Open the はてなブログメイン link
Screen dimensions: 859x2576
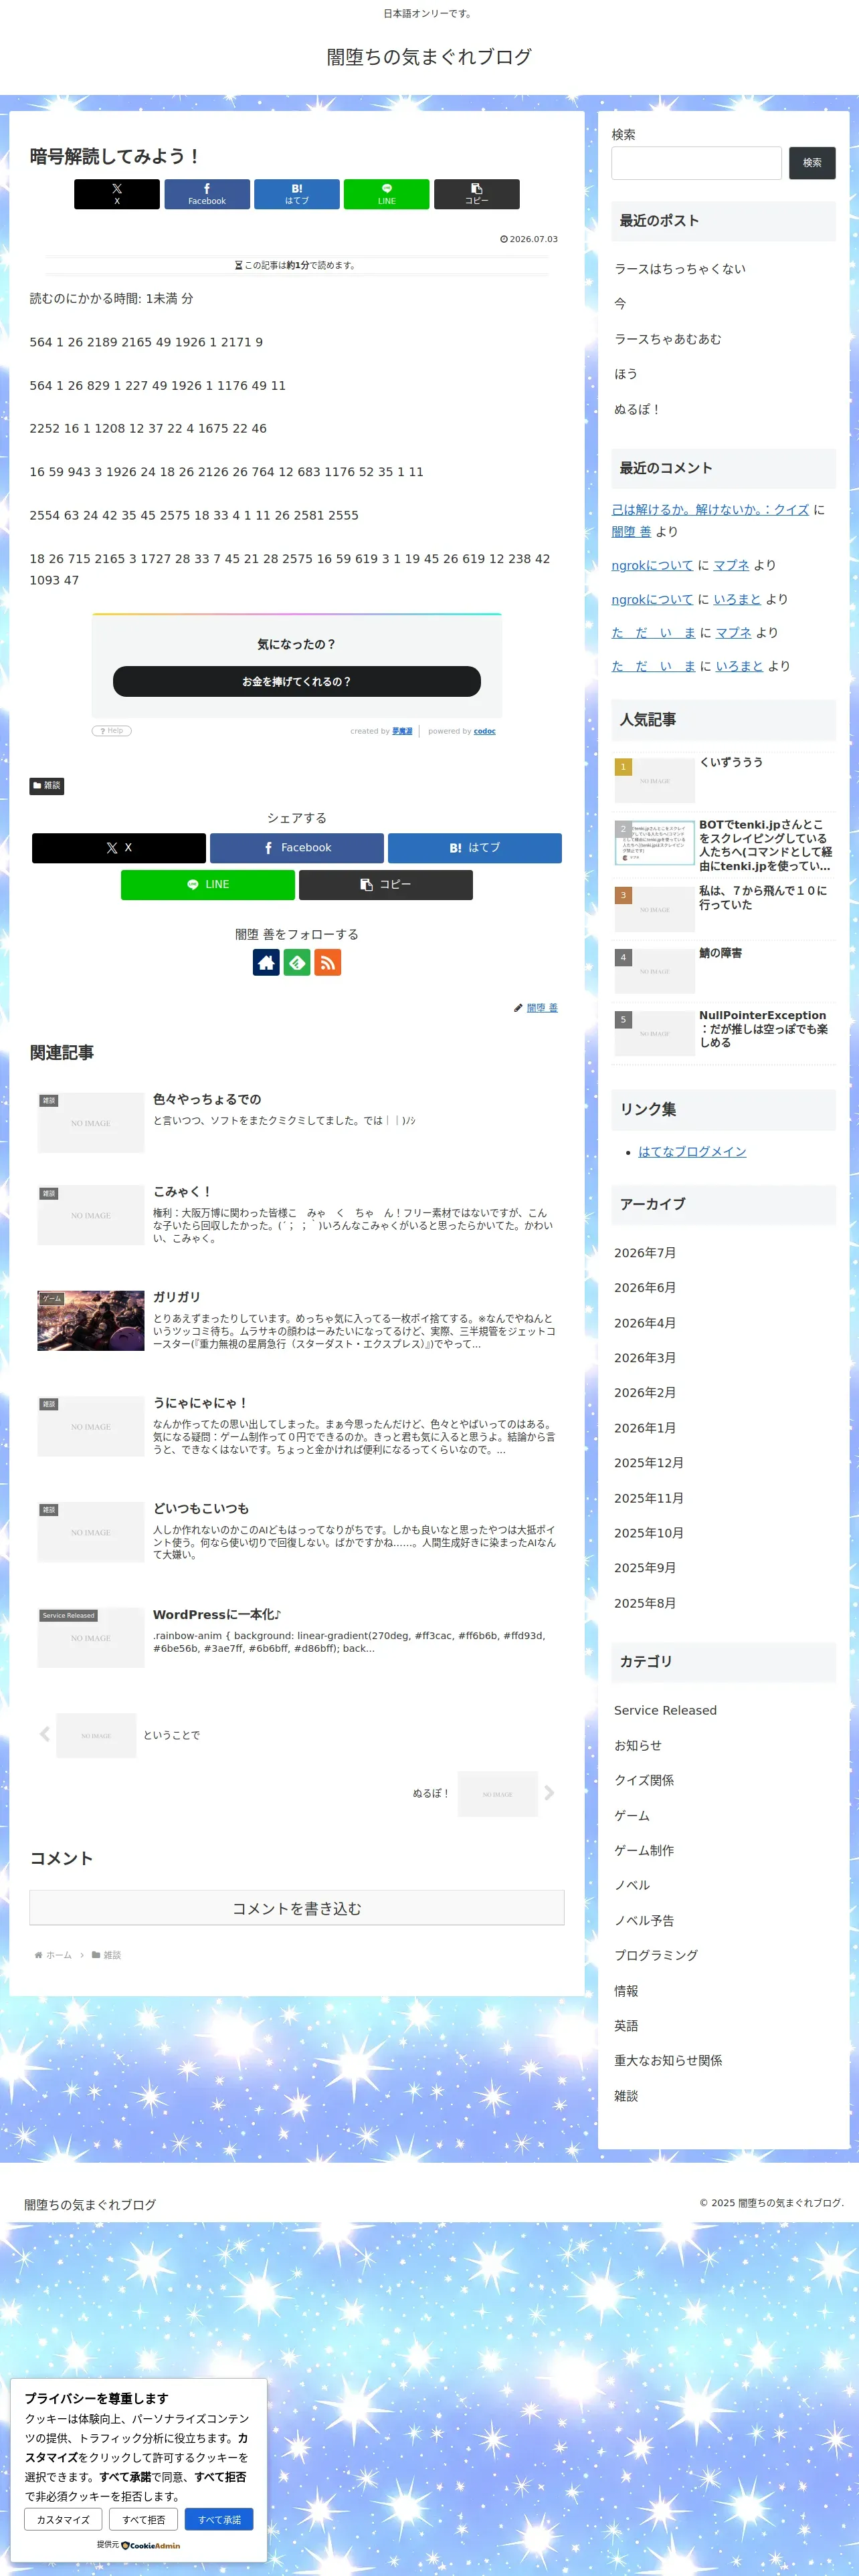point(692,1152)
